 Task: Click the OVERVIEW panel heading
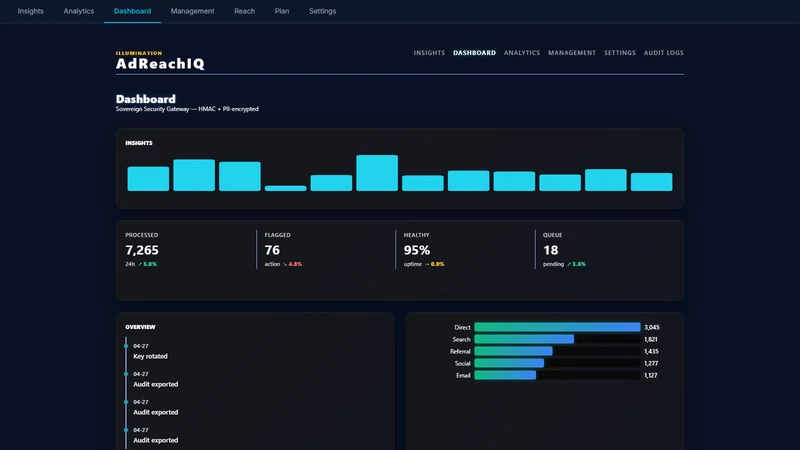(140, 327)
